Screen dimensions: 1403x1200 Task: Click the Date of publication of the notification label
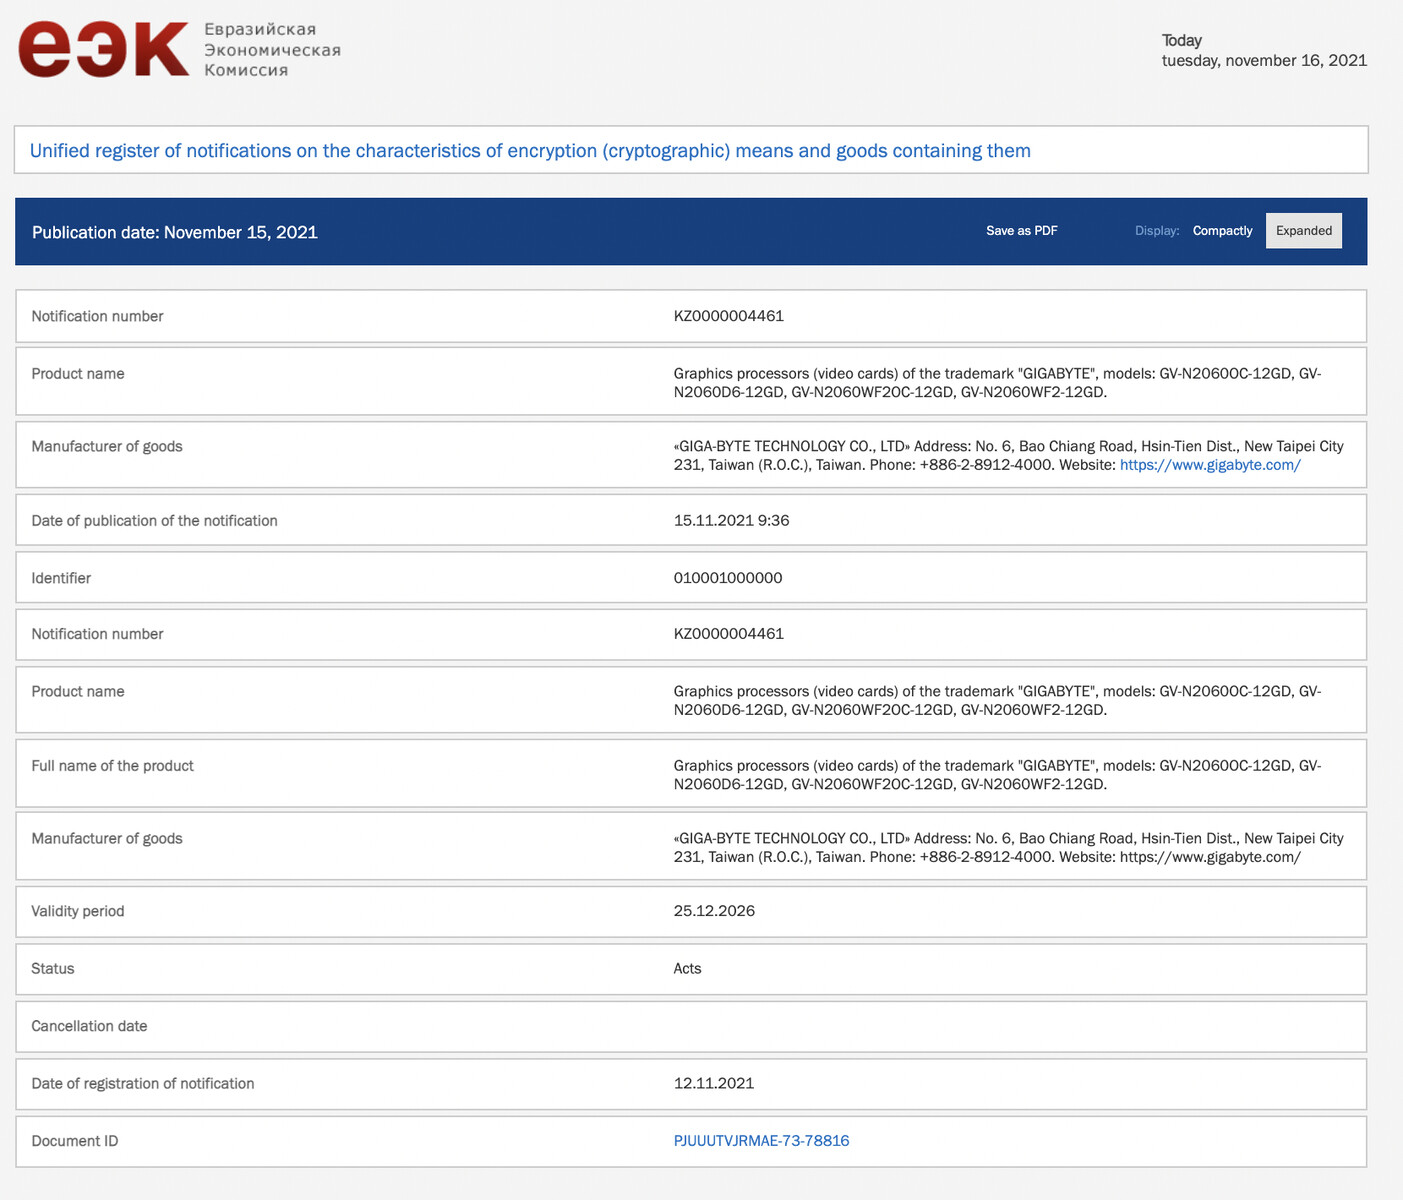tap(154, 521)
